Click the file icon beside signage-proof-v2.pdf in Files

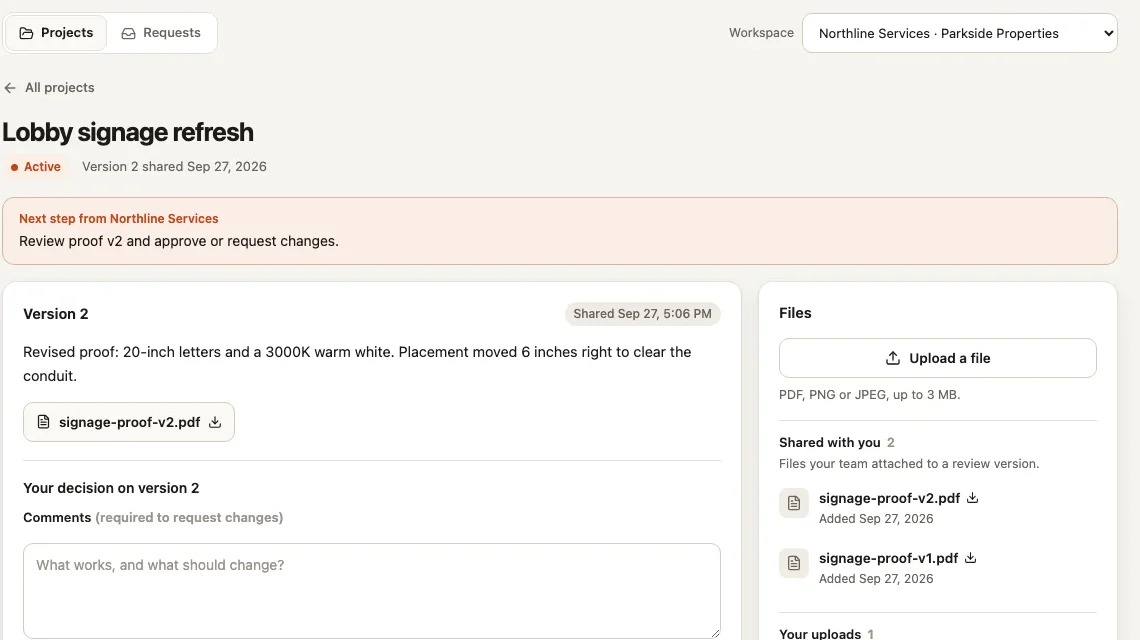pyautogui.click(x=794, y=503)
